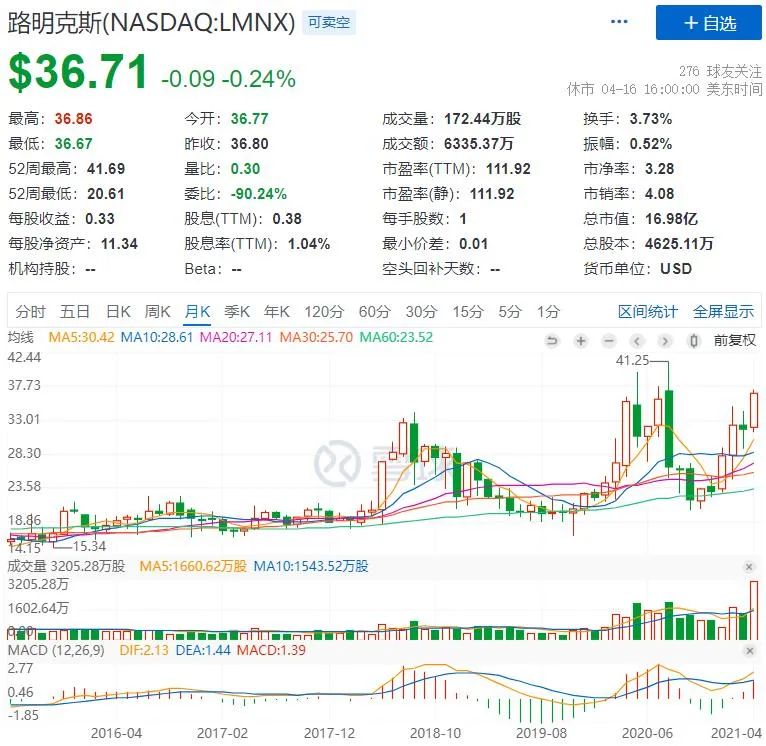
Task: Click 全屏显示 to view fullscreen
Action: point(723,311)
